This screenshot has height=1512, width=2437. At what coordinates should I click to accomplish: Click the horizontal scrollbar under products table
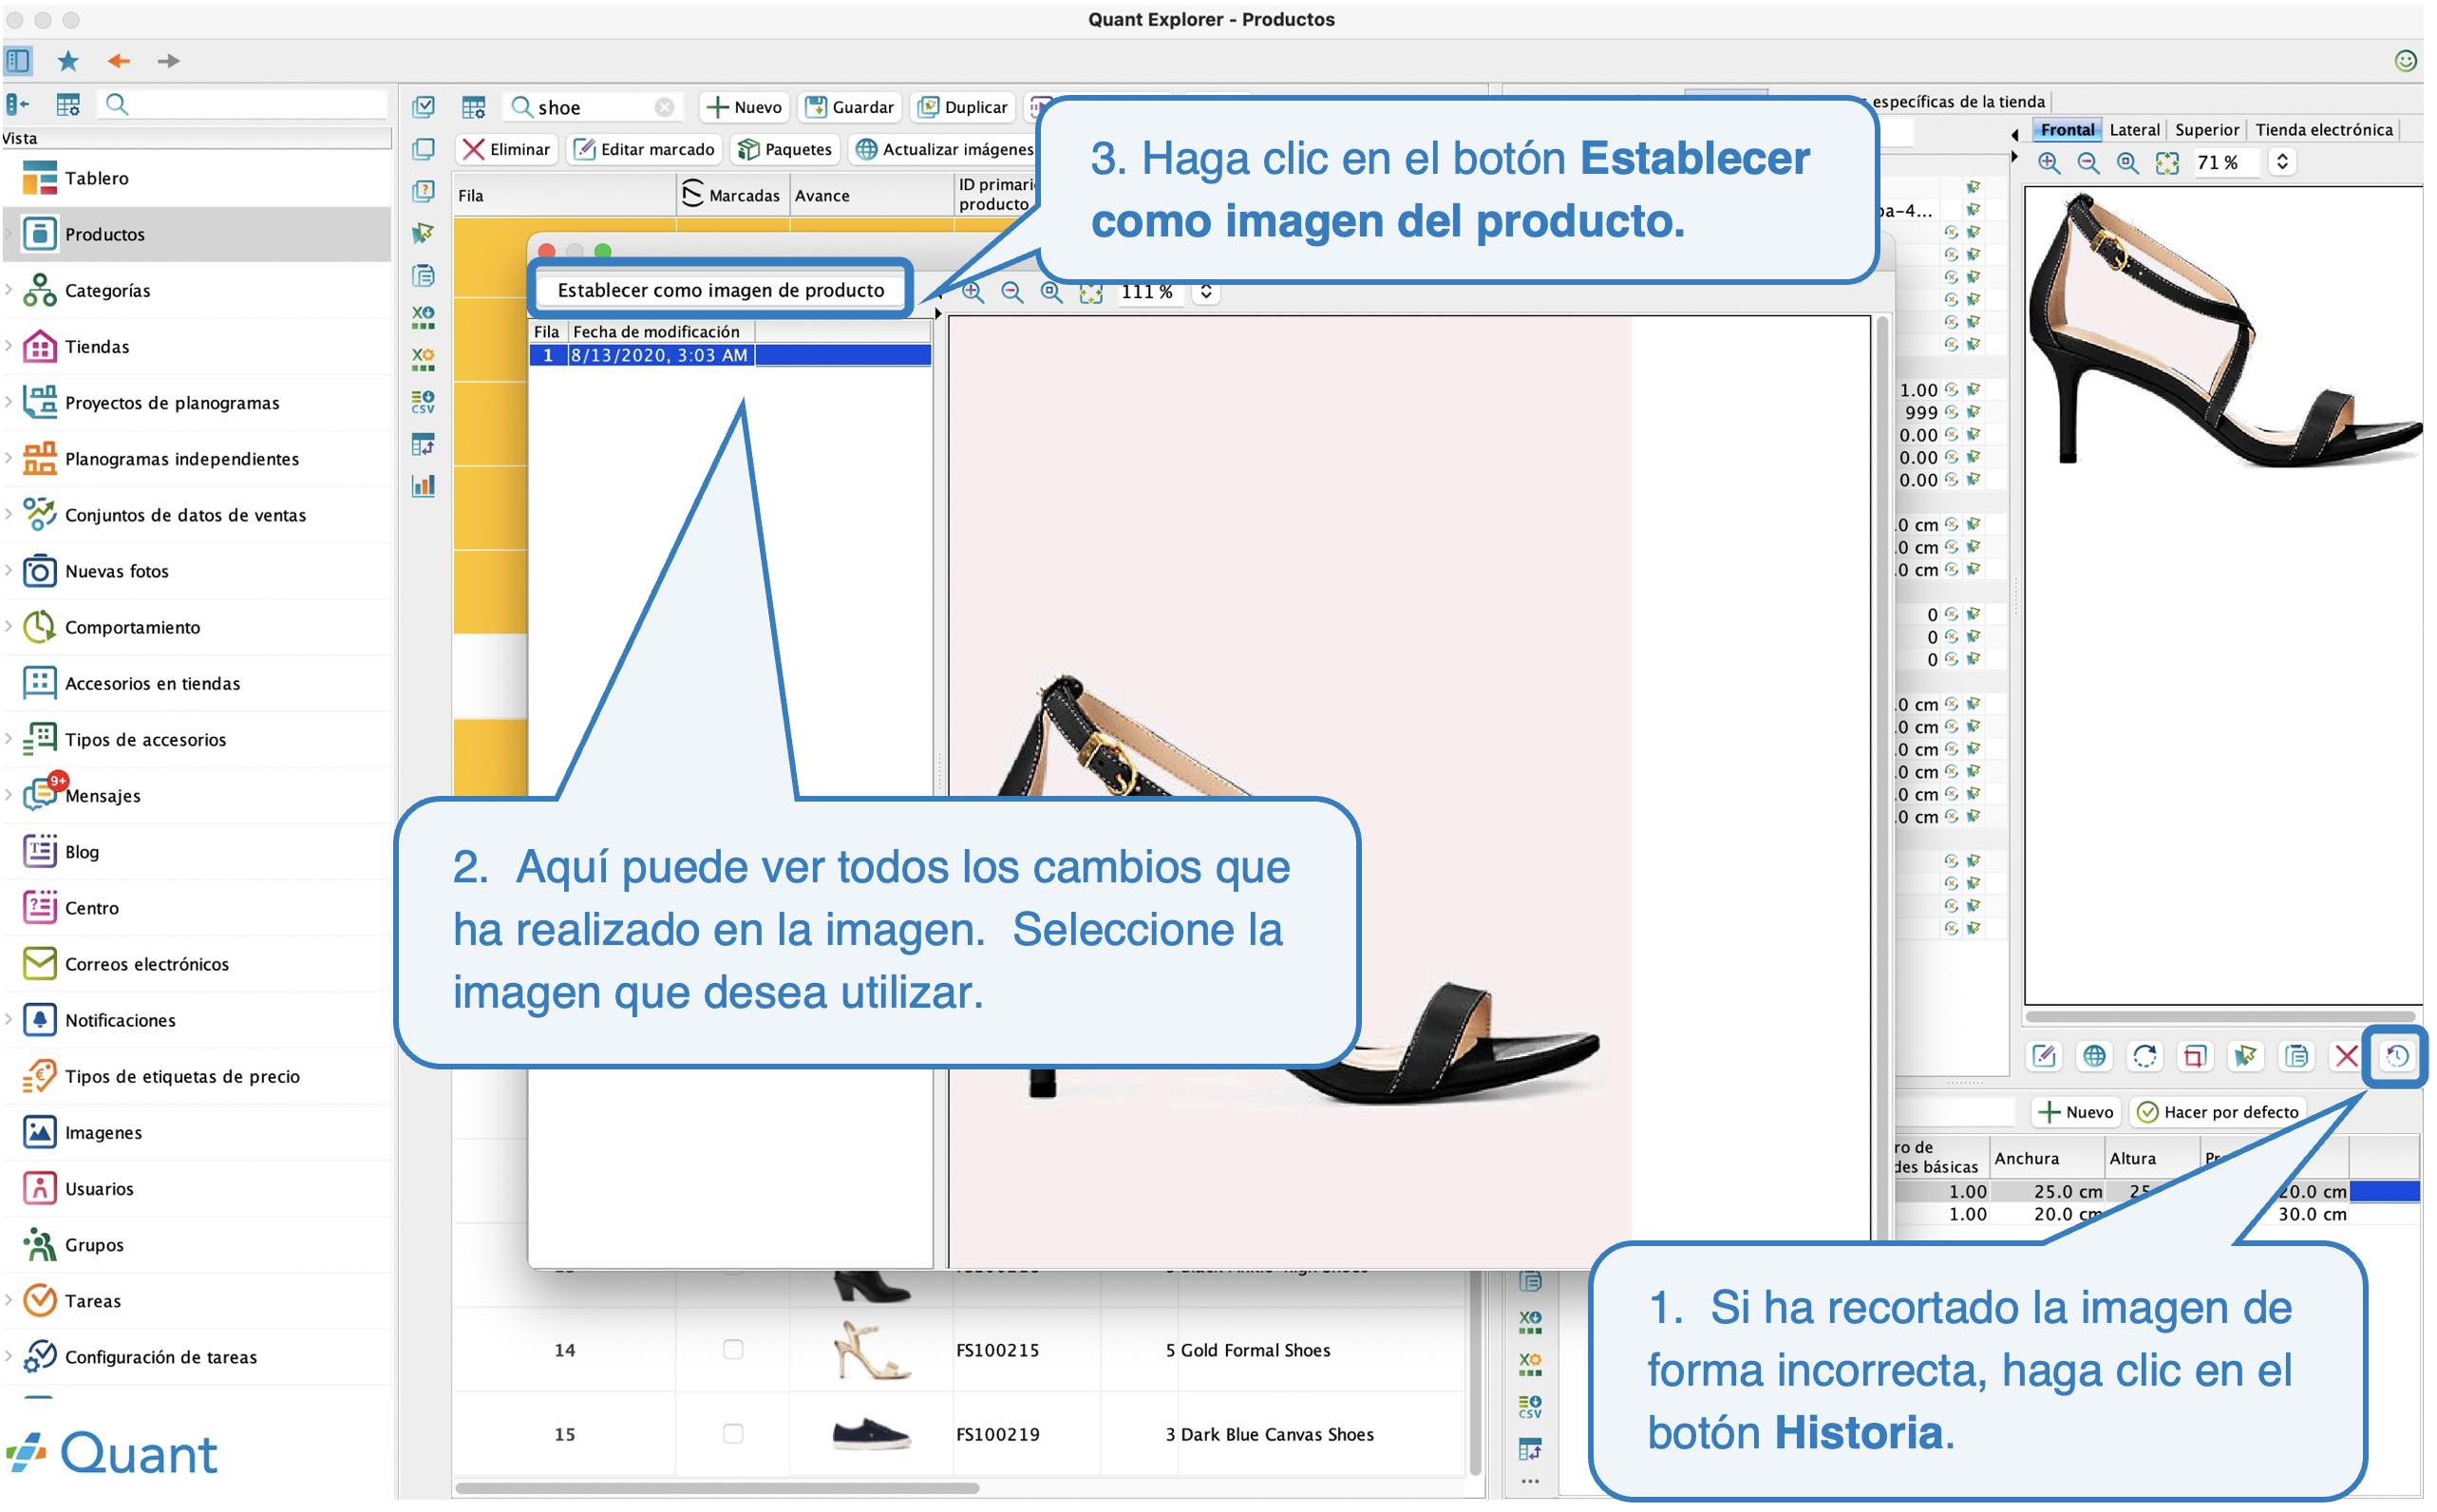716,1487
